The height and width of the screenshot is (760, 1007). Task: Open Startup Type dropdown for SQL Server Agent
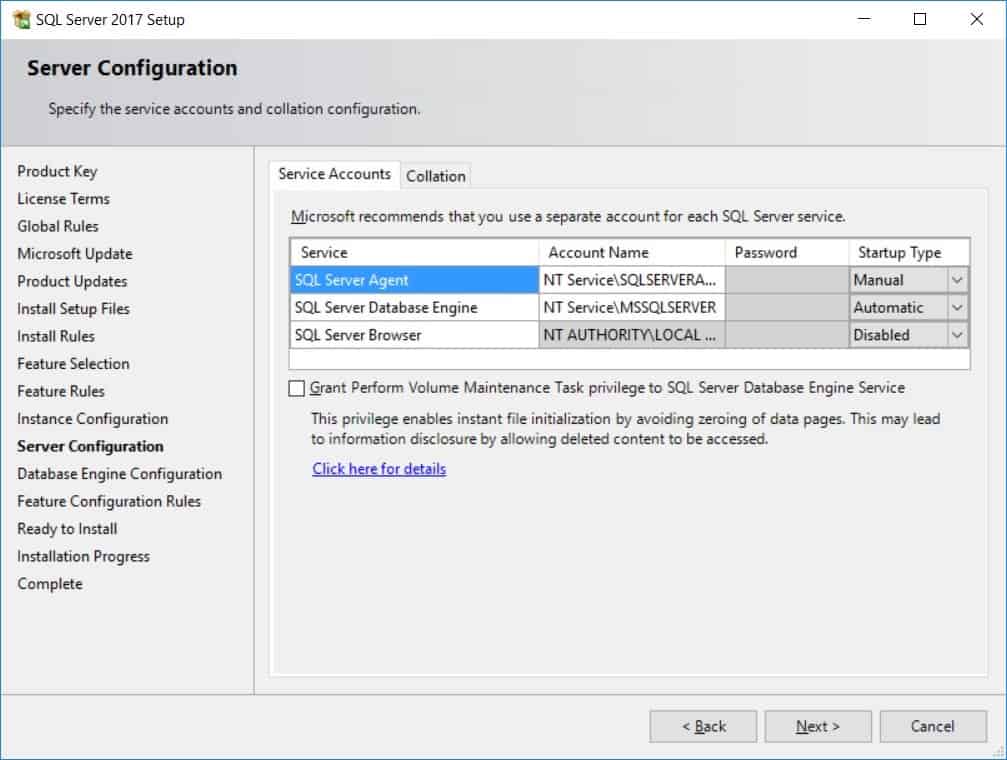[957, 280]
